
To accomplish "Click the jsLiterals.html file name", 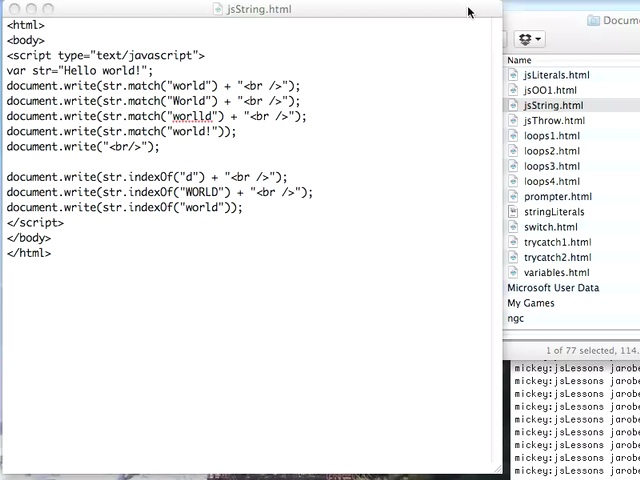I will pos(557,75).
